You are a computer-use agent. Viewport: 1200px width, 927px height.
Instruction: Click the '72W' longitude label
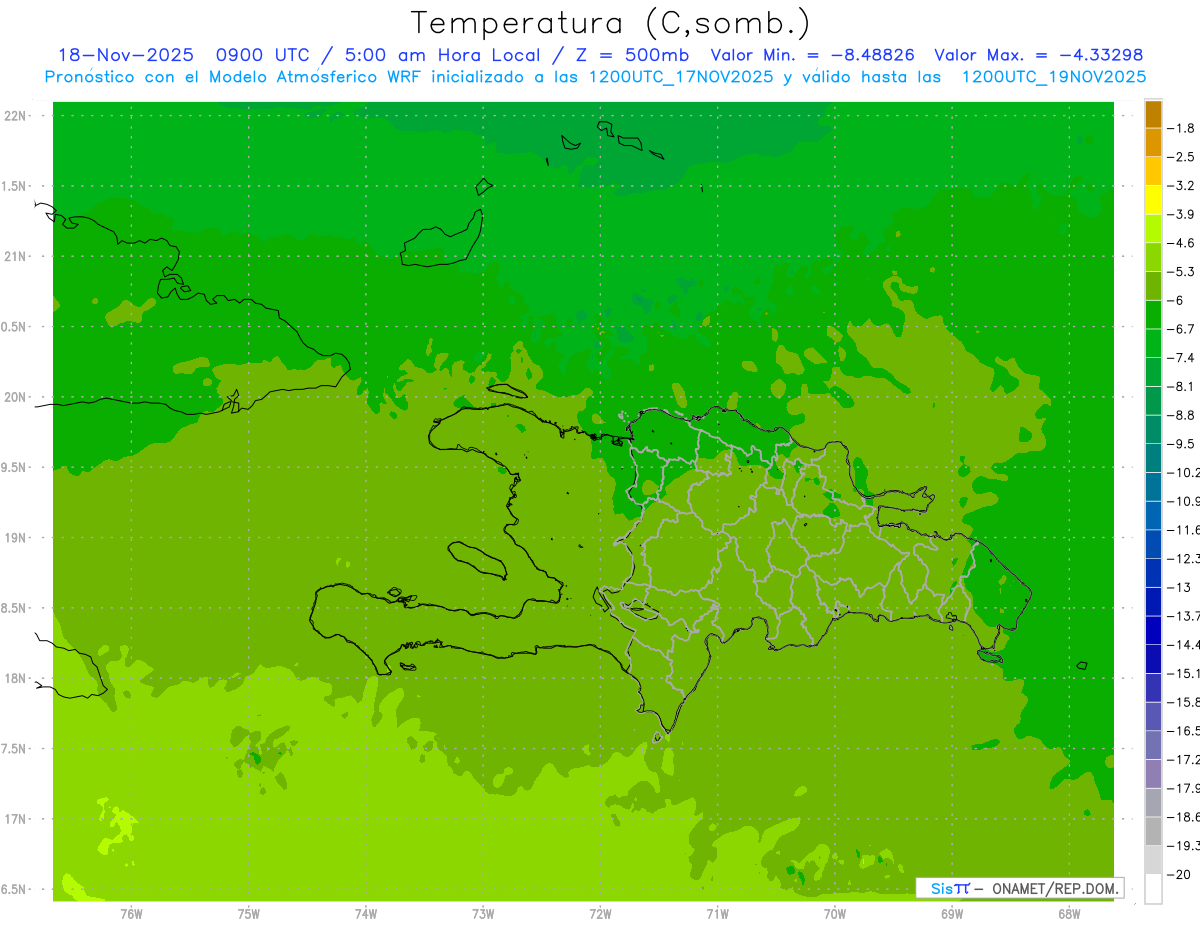point(600,914)
